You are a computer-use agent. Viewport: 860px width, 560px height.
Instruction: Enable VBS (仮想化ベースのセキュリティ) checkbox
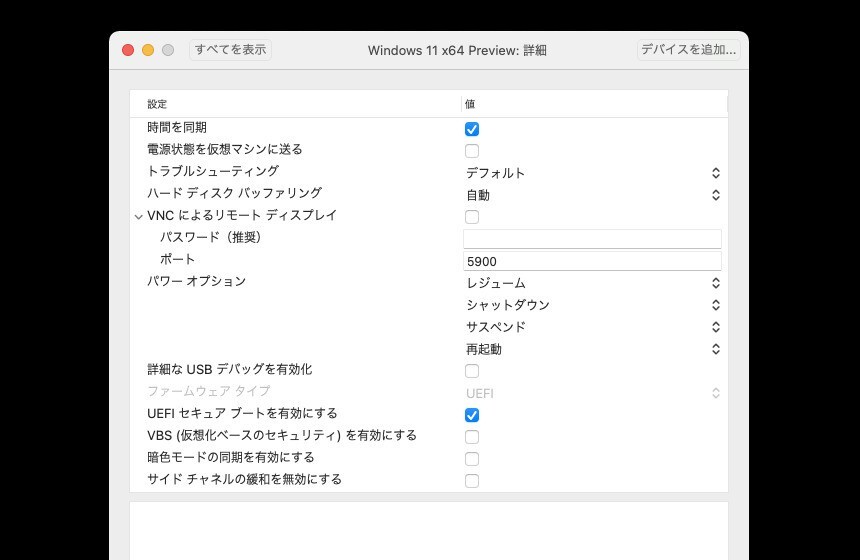[472, 437]
